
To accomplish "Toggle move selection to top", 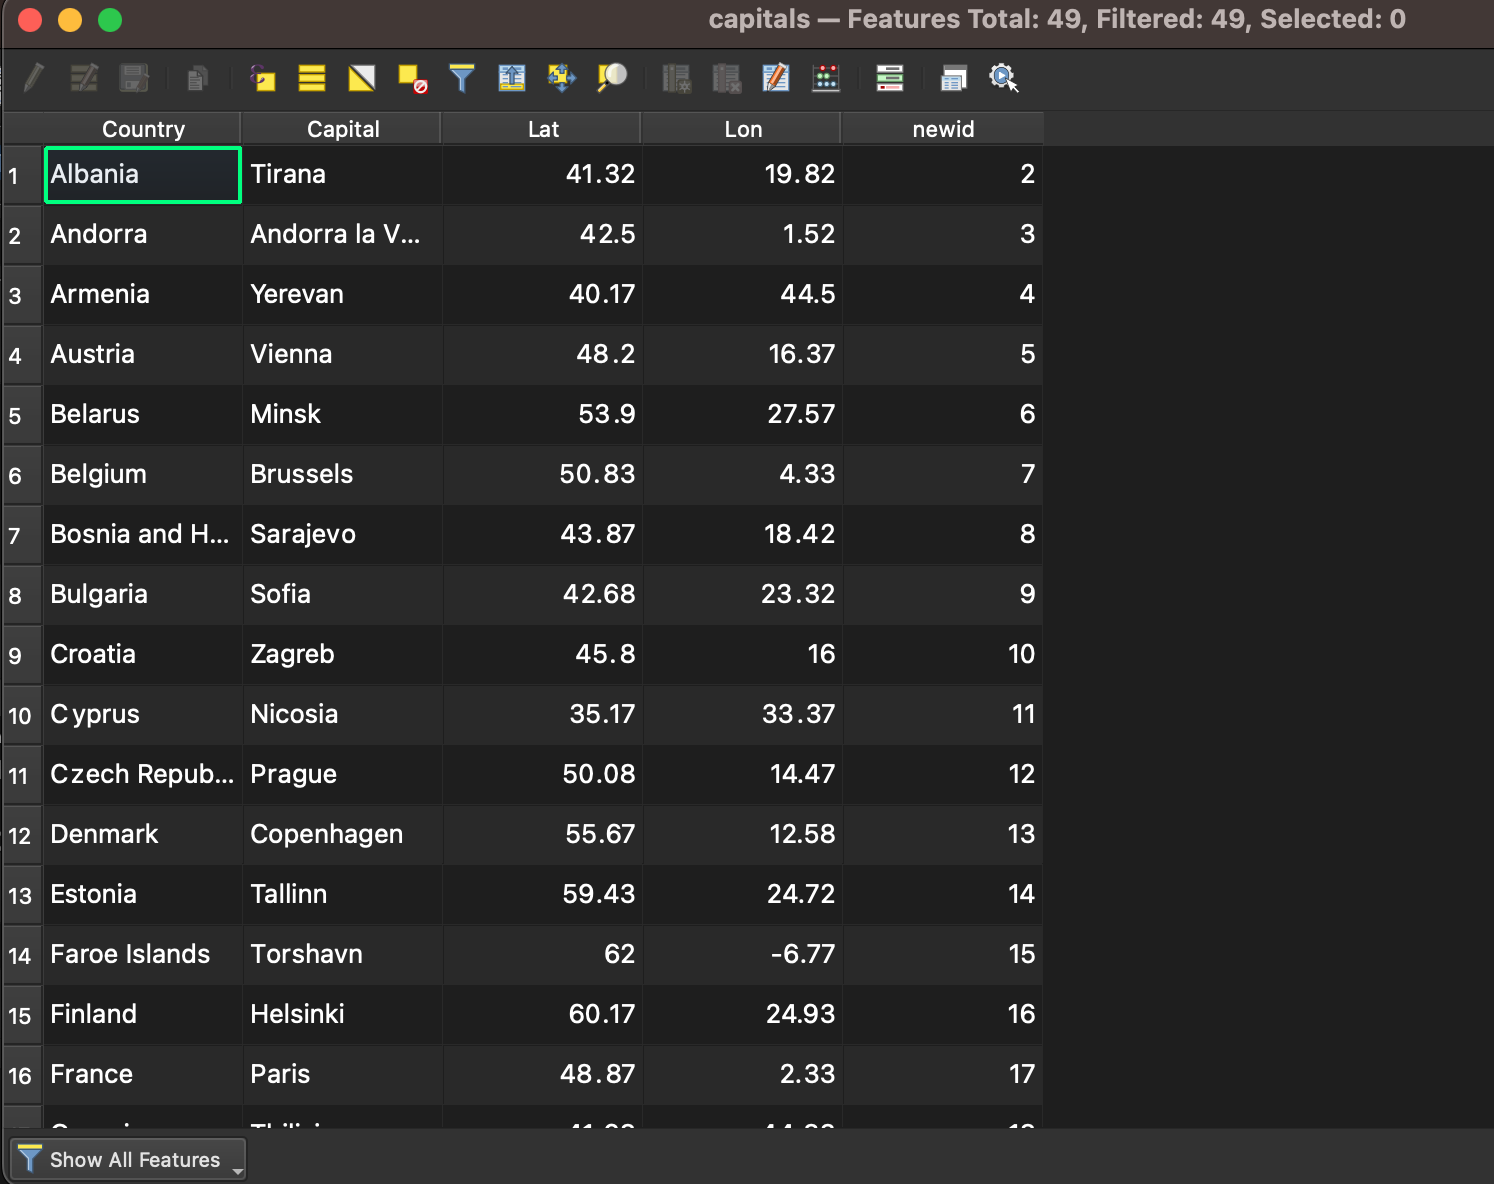I will click(511, 78).
